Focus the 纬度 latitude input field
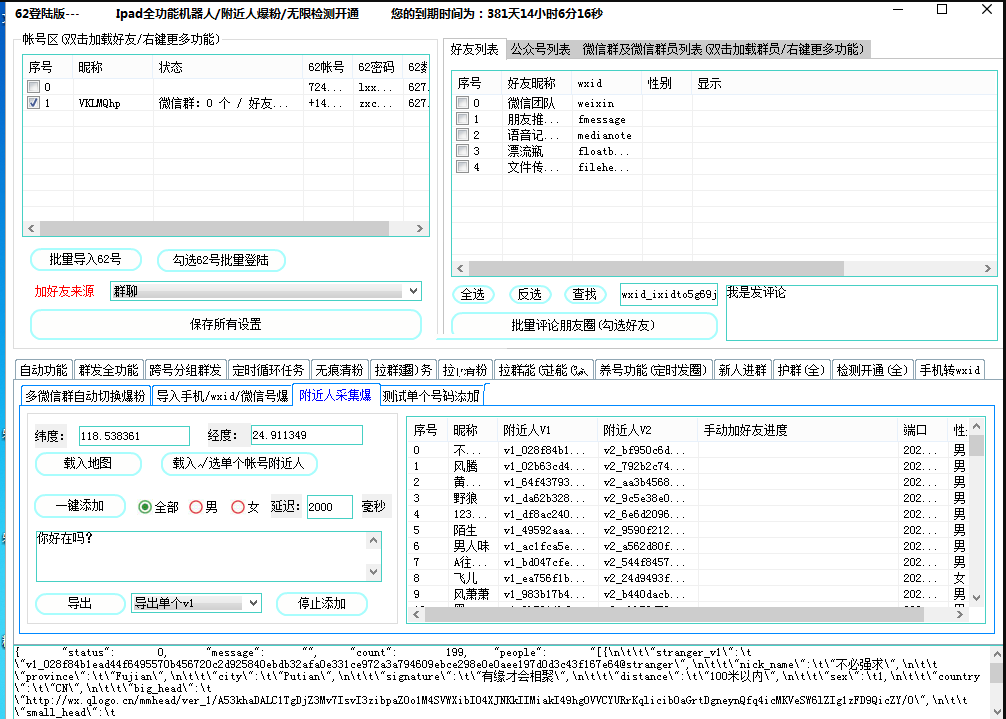 tap(134, 436)
